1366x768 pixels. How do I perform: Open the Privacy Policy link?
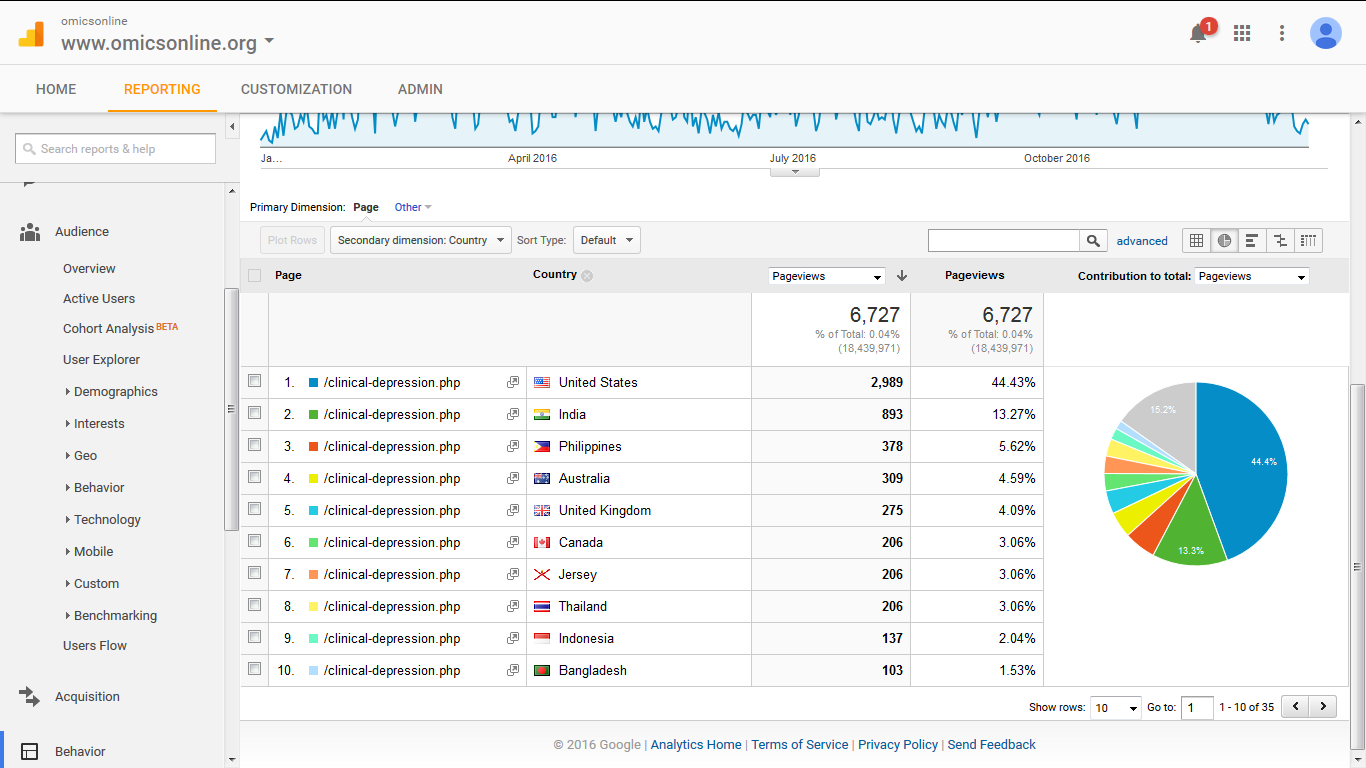point(898,744)
